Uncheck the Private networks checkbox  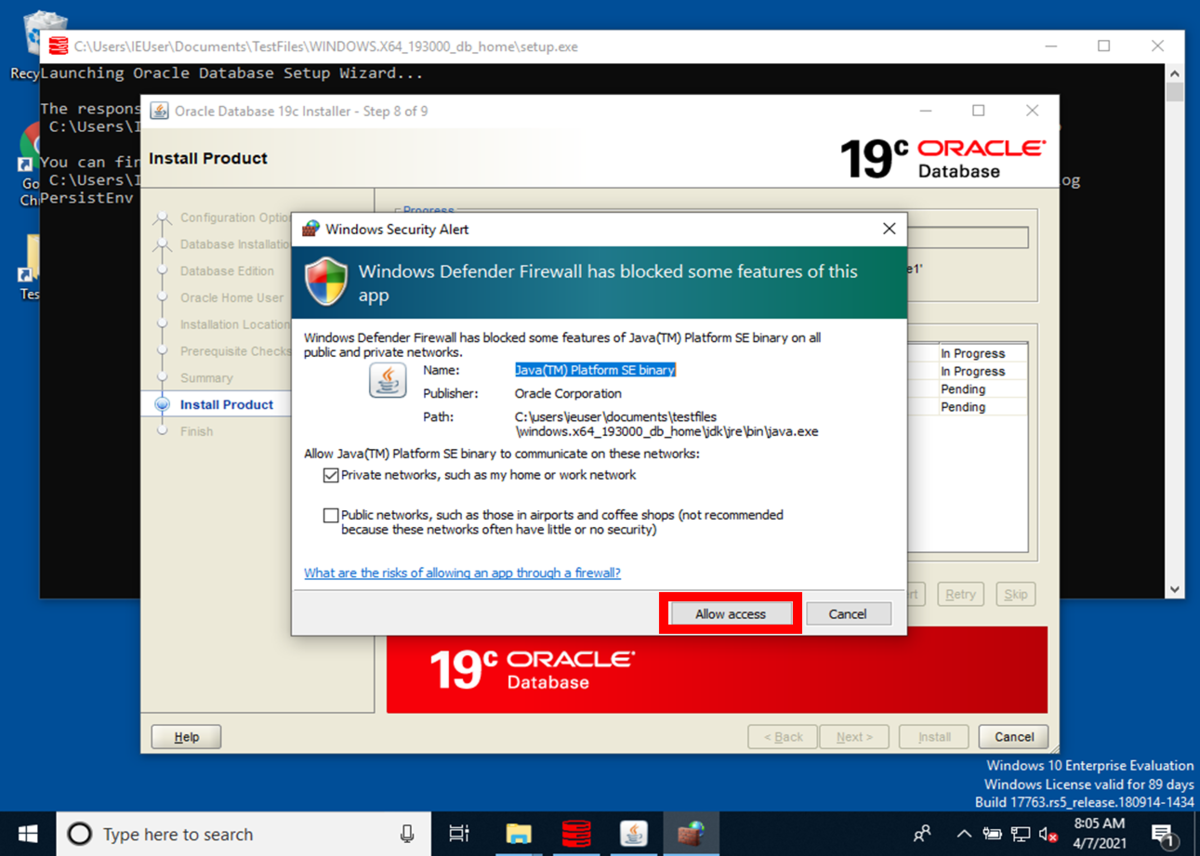coord(330,475)
